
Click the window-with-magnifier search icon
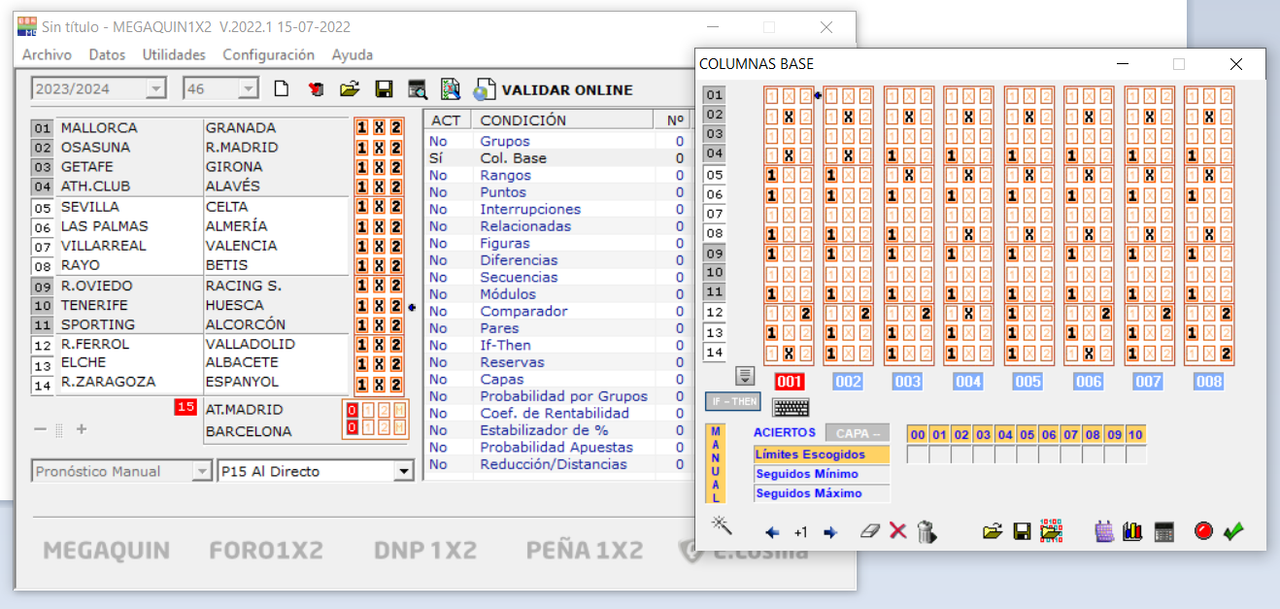[x=417, y=89]
